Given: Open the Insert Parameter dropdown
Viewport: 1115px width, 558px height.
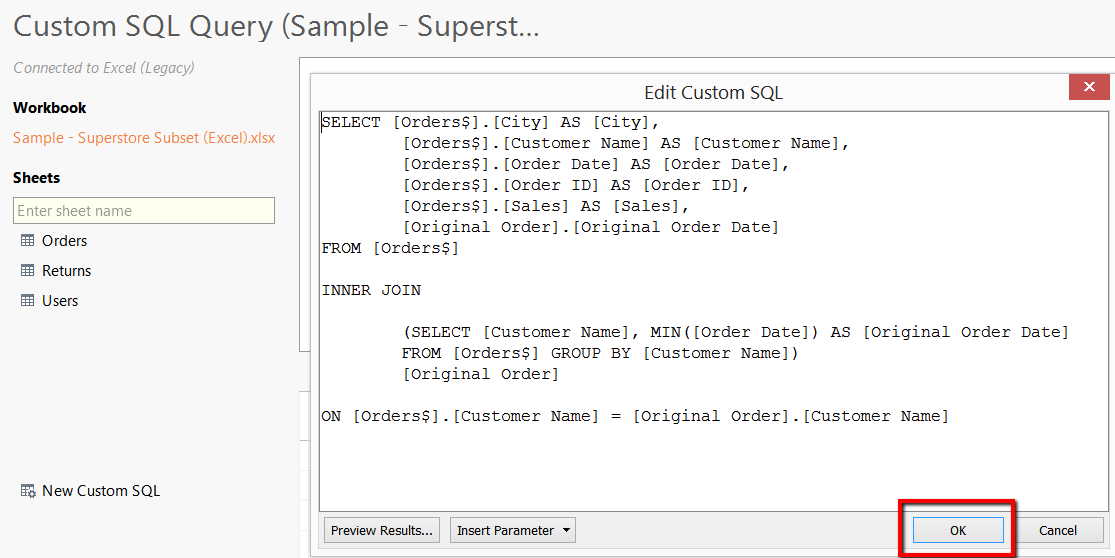Looking at the screenshot, I should [x=513, y=530].
